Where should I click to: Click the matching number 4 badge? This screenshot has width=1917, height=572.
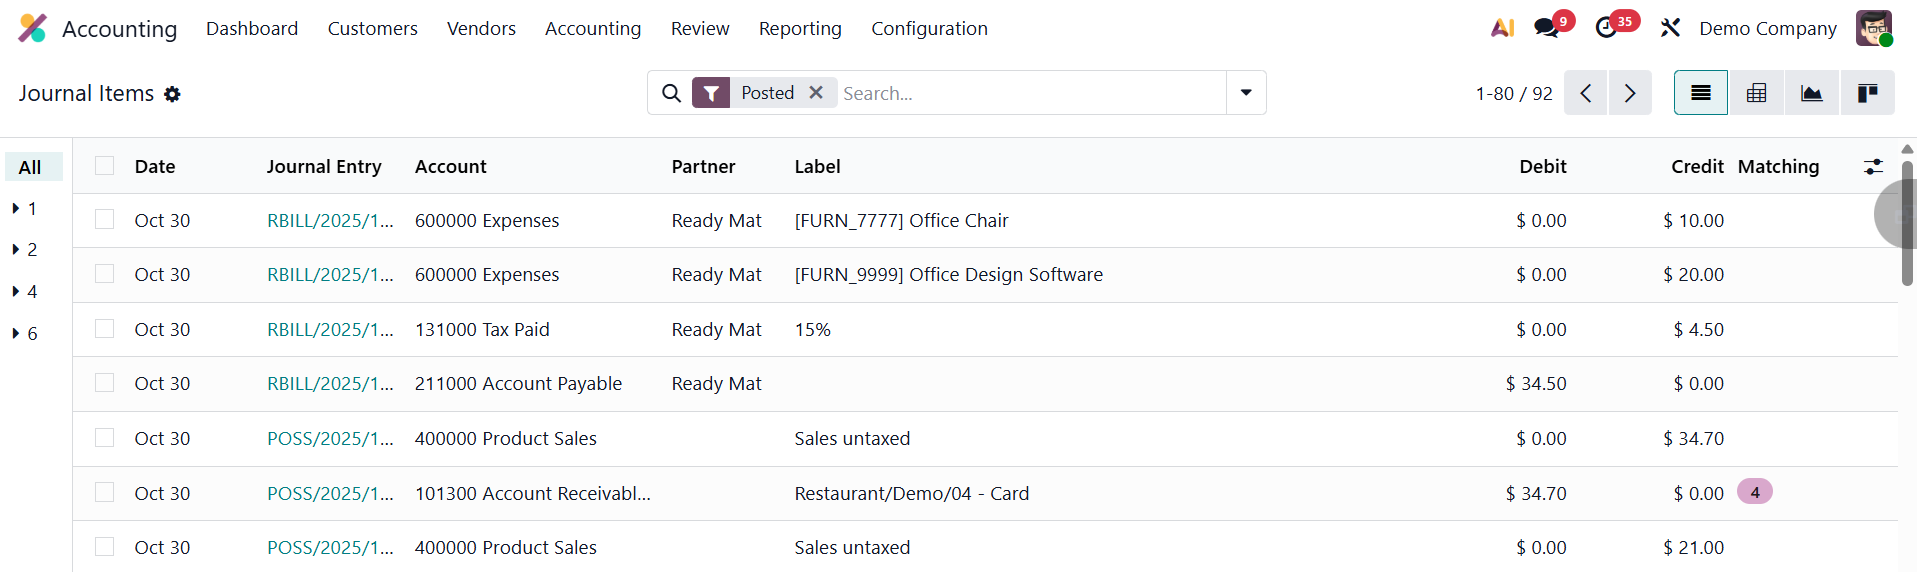(x=1754, y=492)
